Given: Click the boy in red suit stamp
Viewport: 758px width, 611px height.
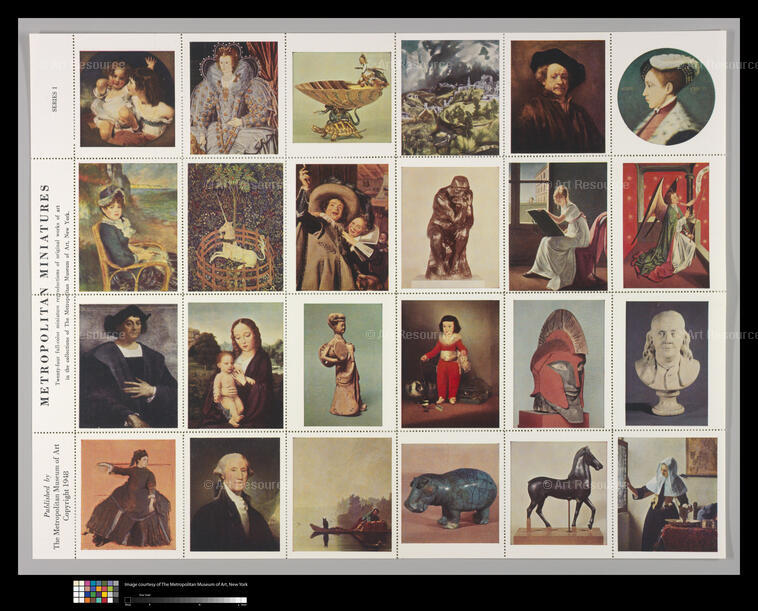Looking at the screenshot, I should click(450, 364).
